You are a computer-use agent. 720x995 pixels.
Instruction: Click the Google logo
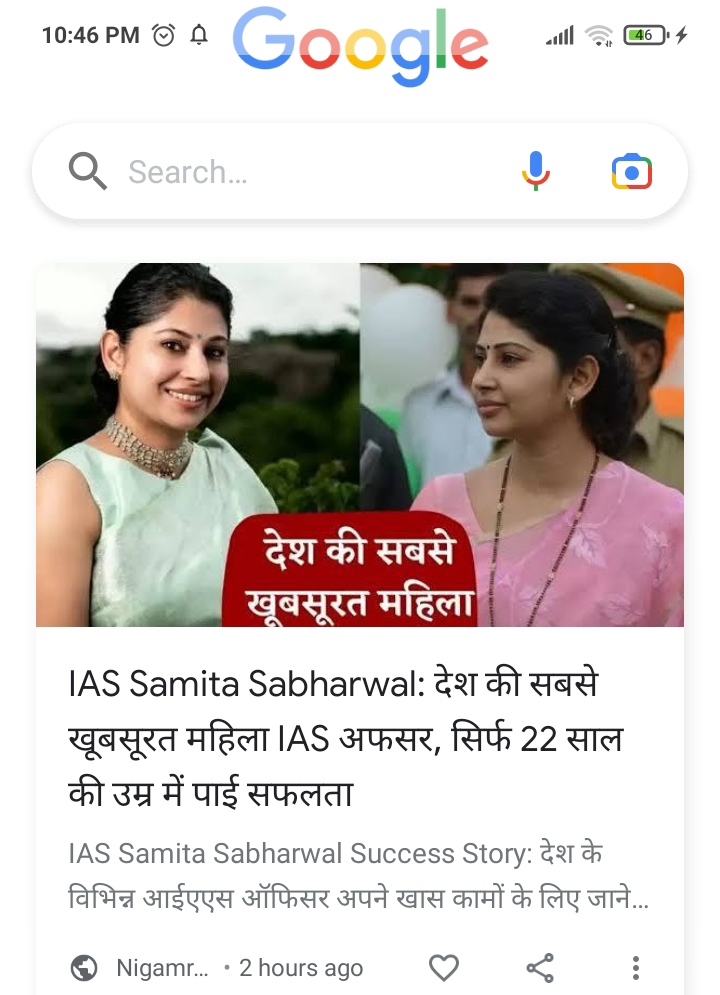pyautogui.click(x=360, y=46)
